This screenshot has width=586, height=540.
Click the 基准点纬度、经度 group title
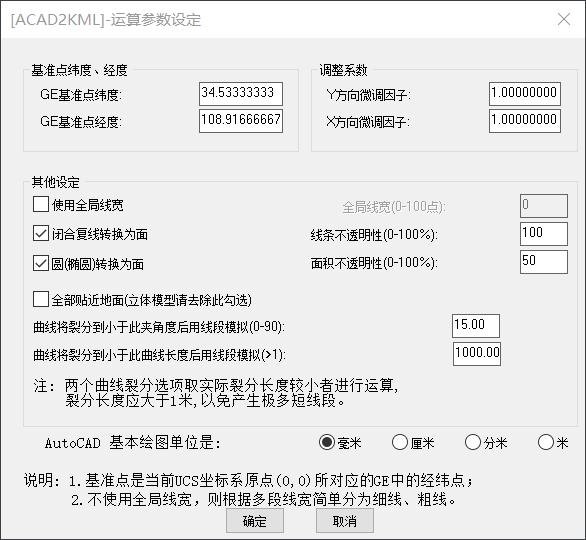pos(79,70)
